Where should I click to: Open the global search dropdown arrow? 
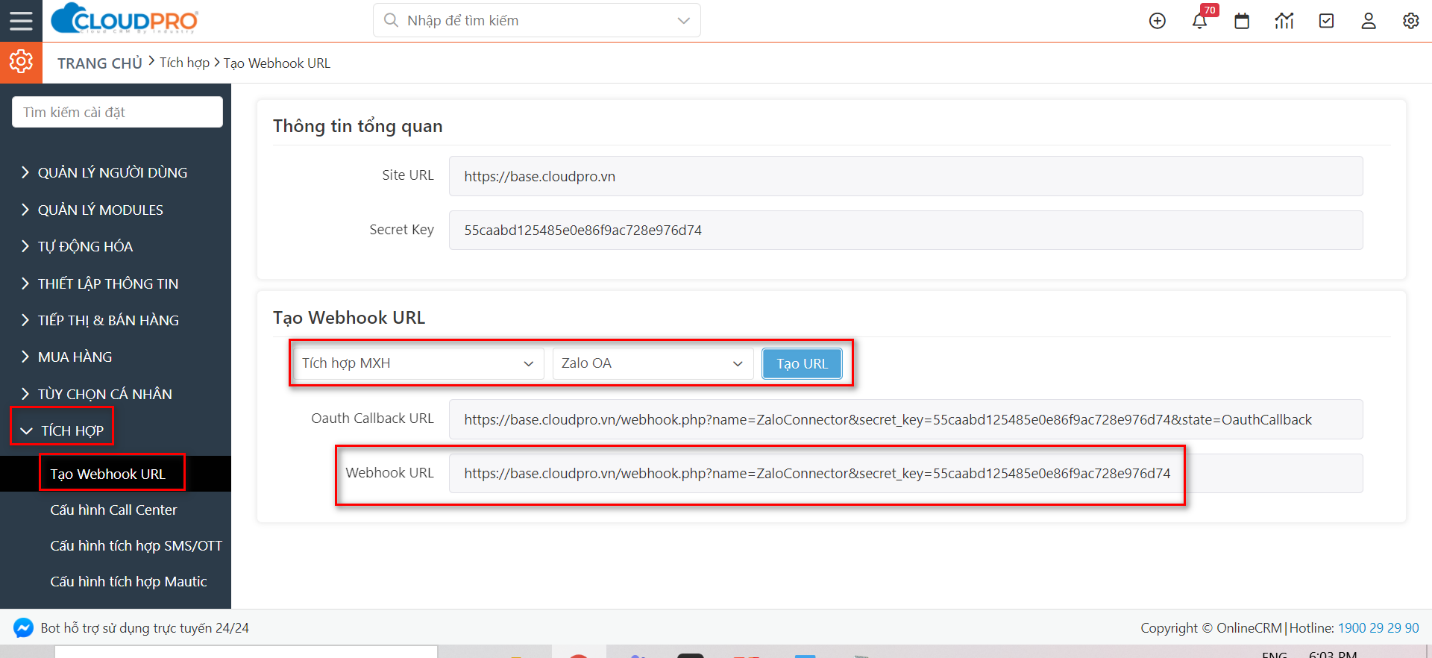(684, 20)
